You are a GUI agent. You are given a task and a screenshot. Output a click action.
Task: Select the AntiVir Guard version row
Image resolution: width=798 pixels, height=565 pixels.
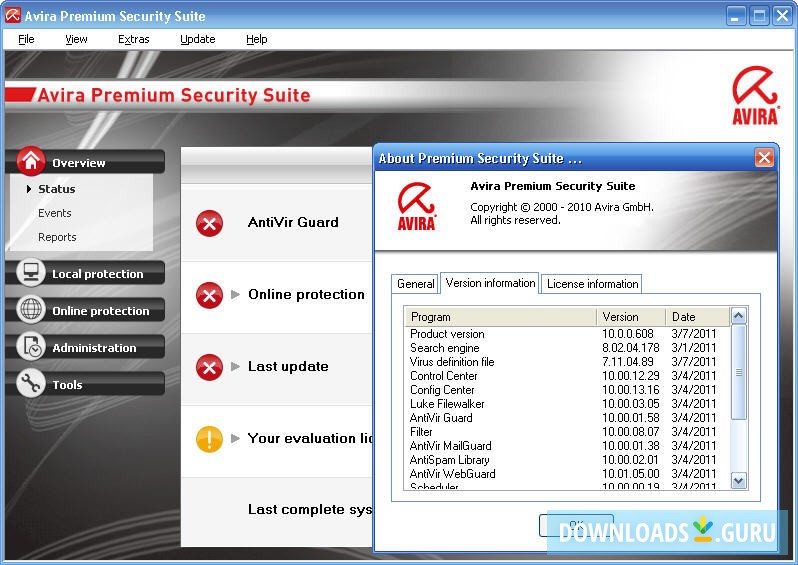pyautogui.click(x=567, y=418)
